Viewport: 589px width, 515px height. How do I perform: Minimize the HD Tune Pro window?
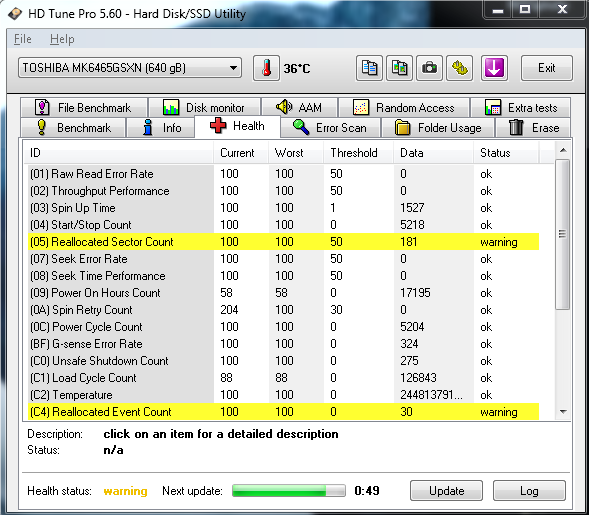tap(498, 10)
